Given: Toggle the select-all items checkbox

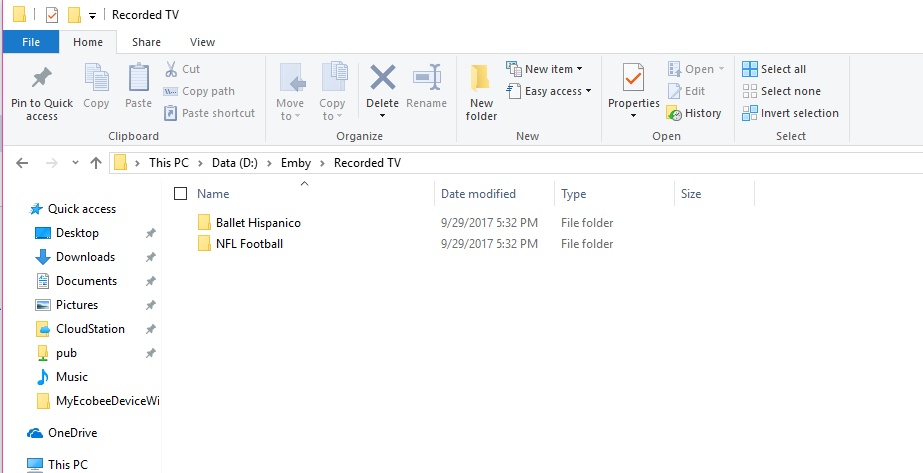Looking at the screenshot, I should [x=181, y=194].
